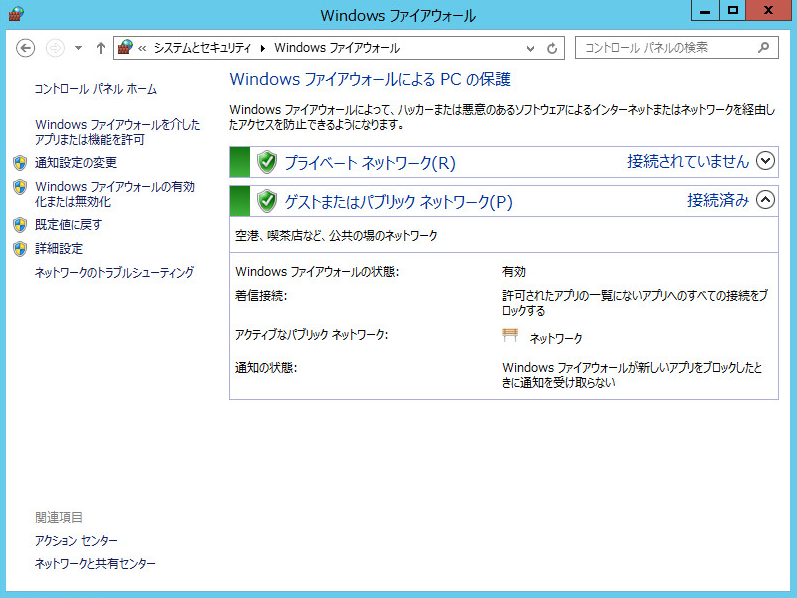Click the arrow after システムとセキュリティ breadcrumb
This screenshot has height=598, width=797.
263,48
